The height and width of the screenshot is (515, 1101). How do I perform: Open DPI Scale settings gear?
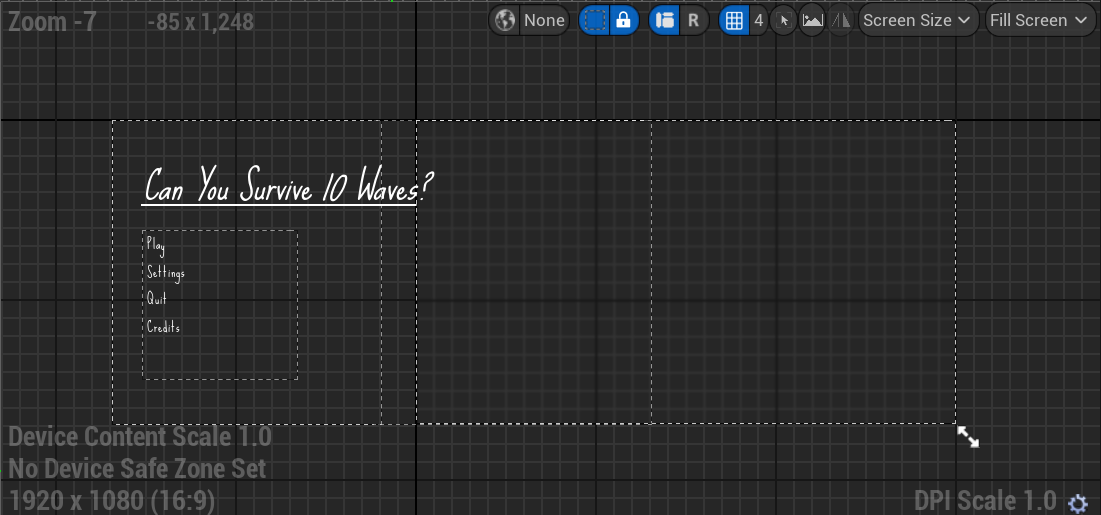pos(1077,502)
